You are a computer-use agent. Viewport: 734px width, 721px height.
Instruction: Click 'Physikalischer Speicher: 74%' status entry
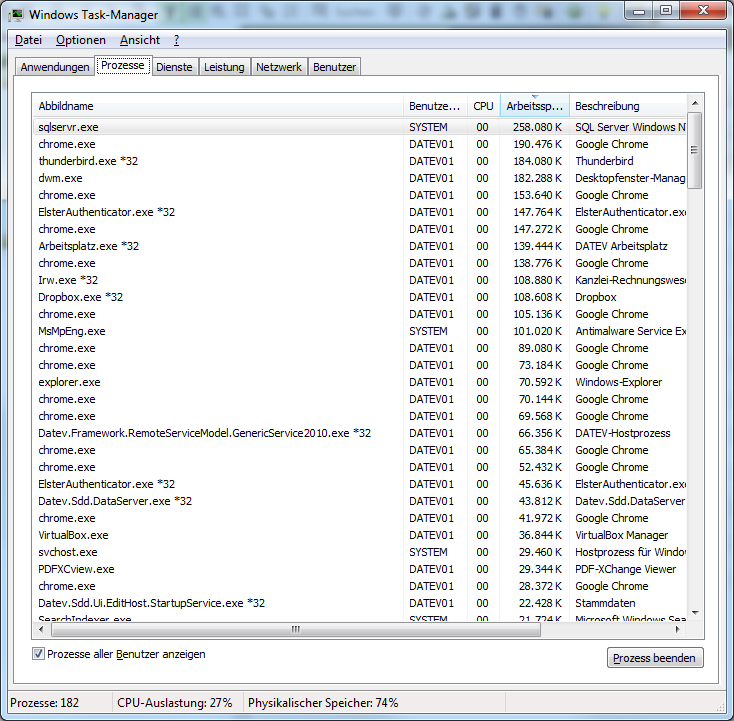(323, 703)
